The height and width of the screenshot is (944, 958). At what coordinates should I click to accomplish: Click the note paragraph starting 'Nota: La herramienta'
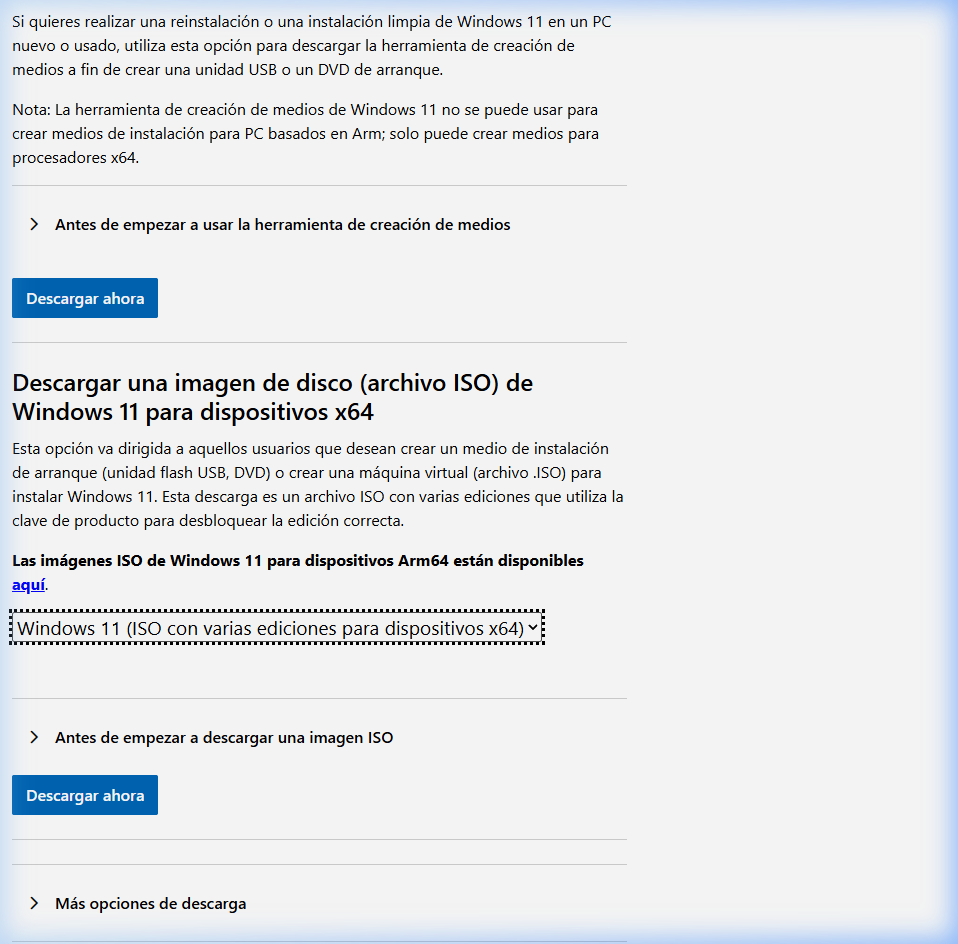click(x=305, y=134)
